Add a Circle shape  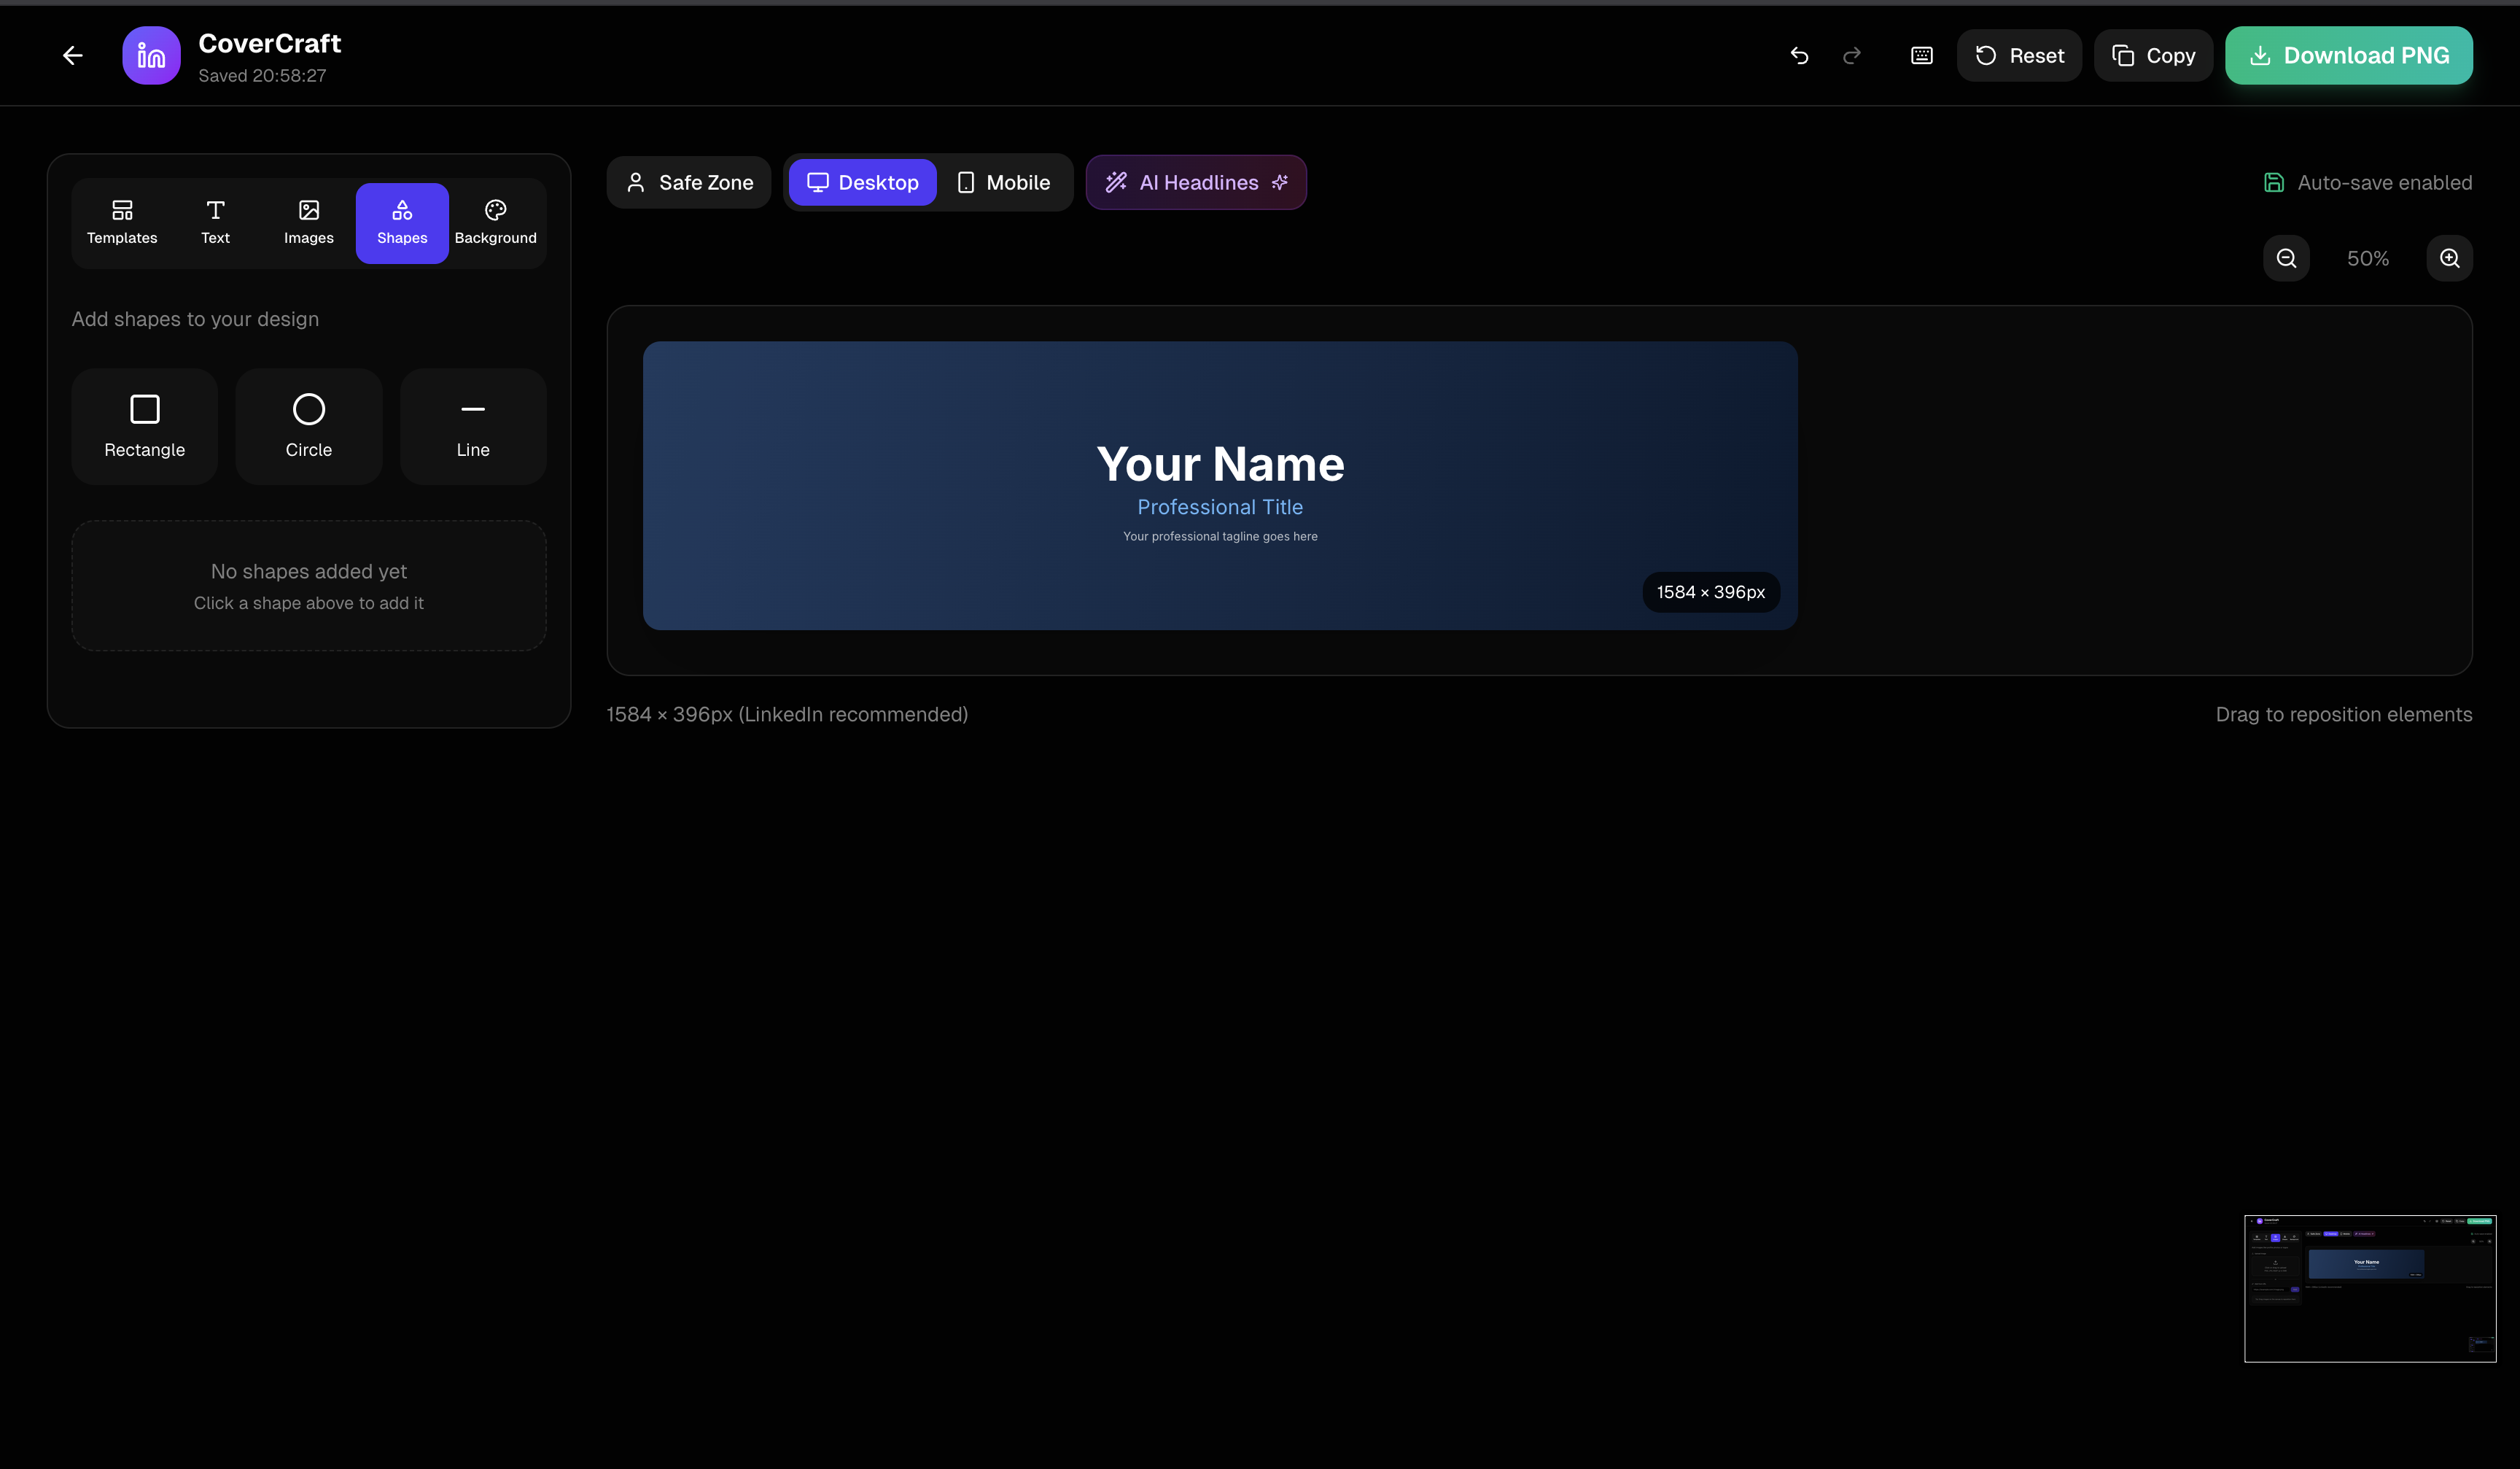[x=309, y=426]
